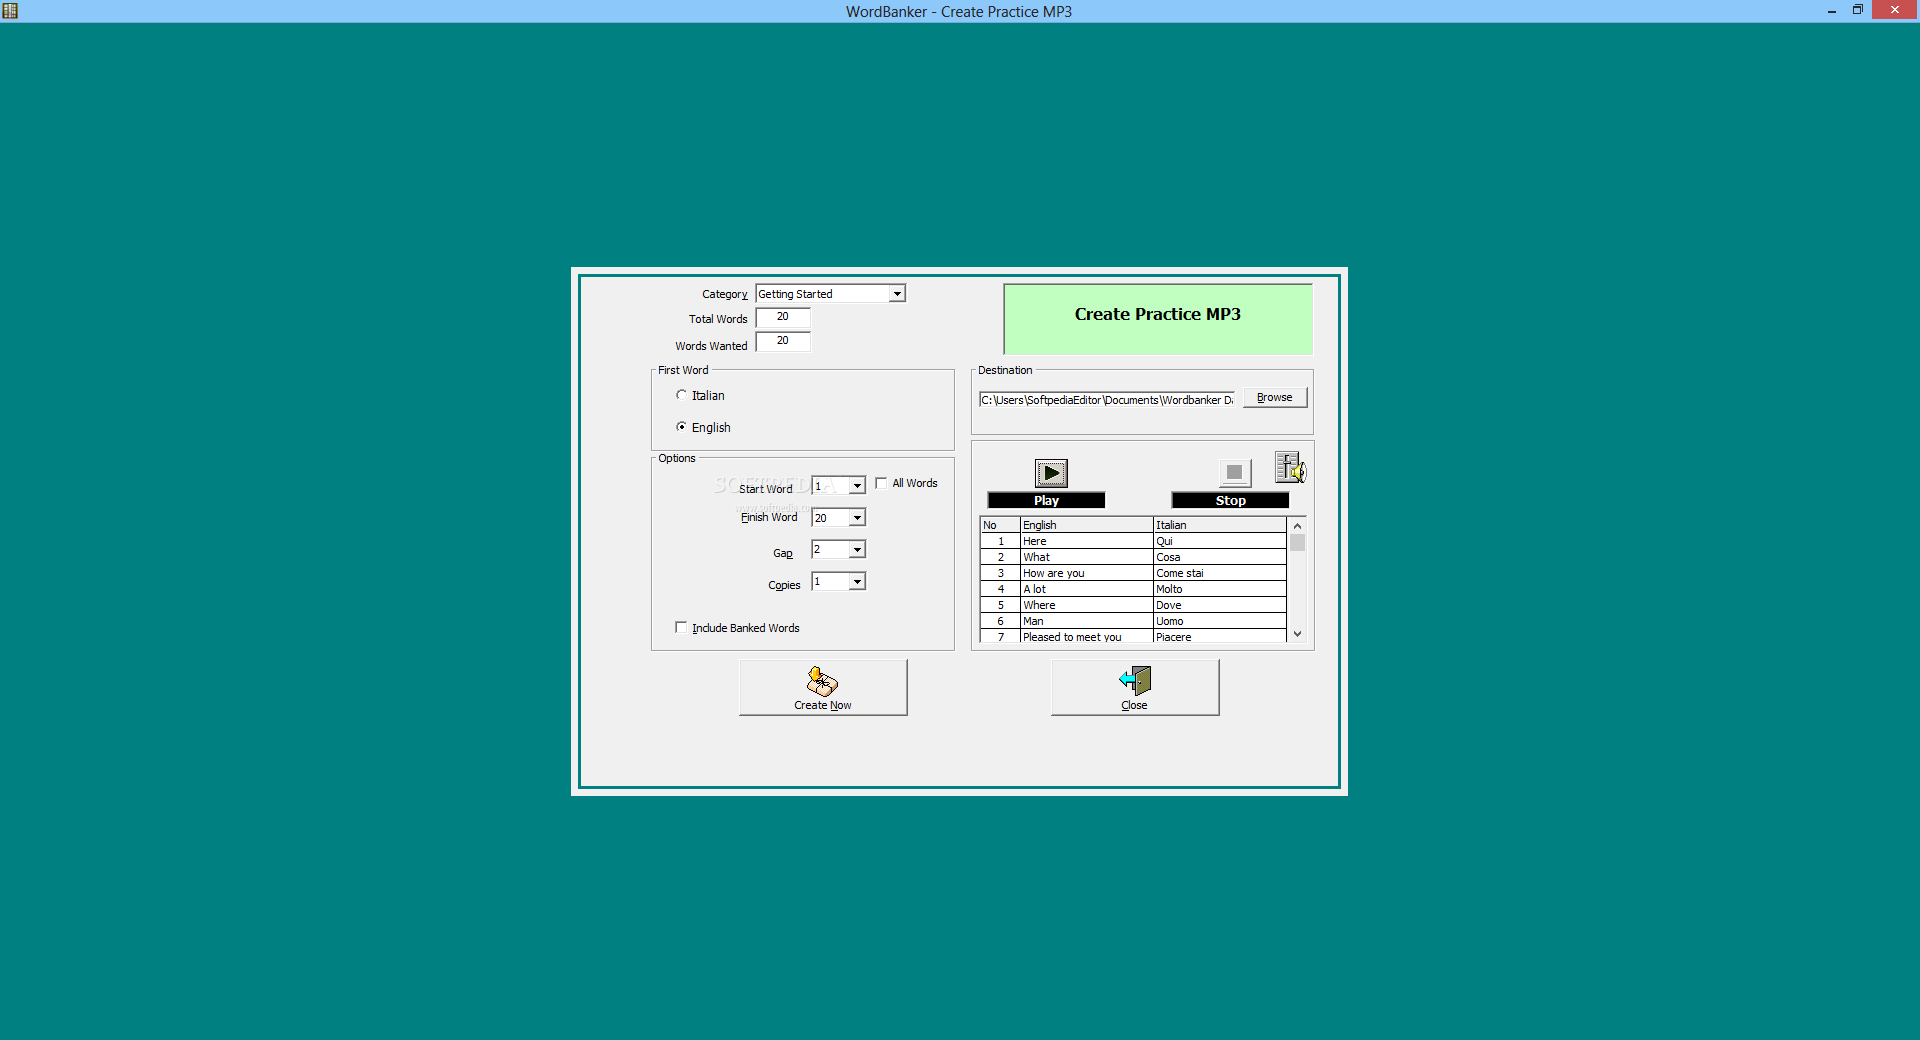Open the Copies dropdown
This screenshot has width=1920, height=1040.
pos(857,582)
